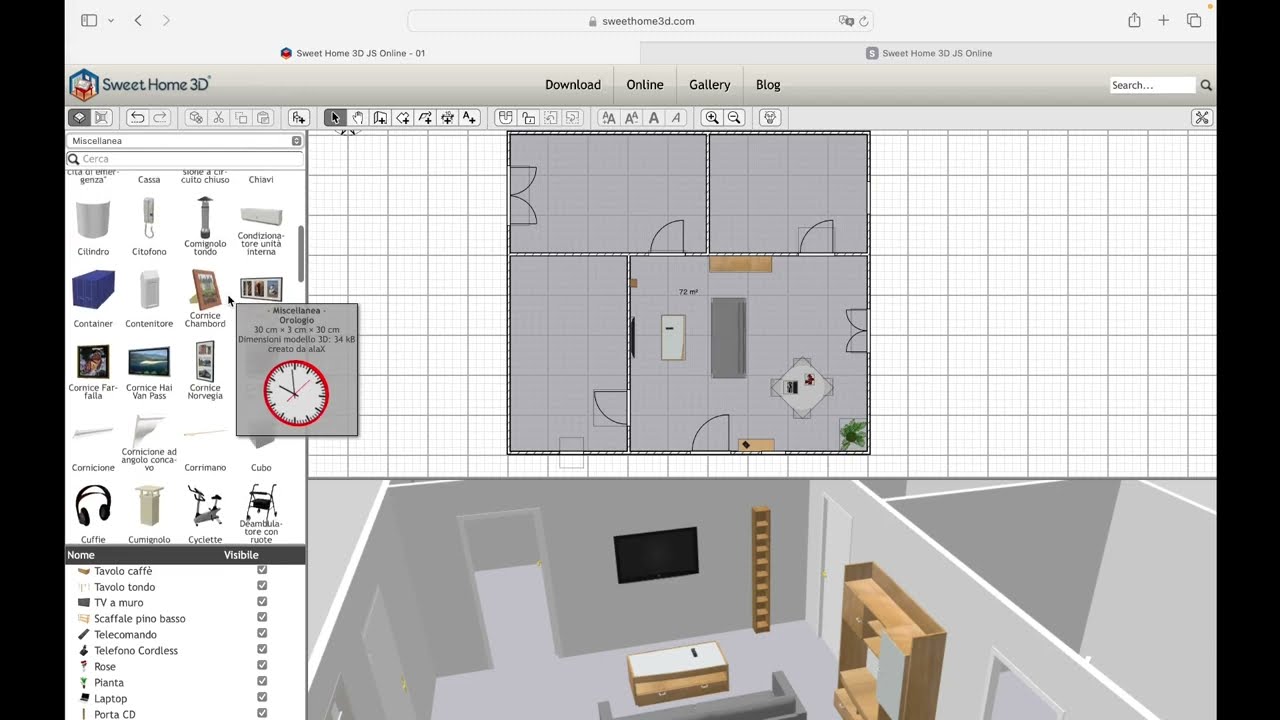Open the Download menu
The width and height of the screenshot is (1280, 720).
pyautogui.click(x=573, y=85)
